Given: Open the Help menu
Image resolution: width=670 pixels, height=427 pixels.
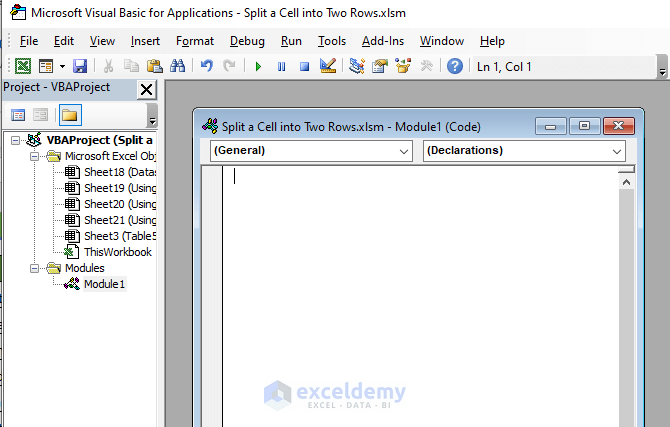Looking at the screenshot, I should (492, 41).
